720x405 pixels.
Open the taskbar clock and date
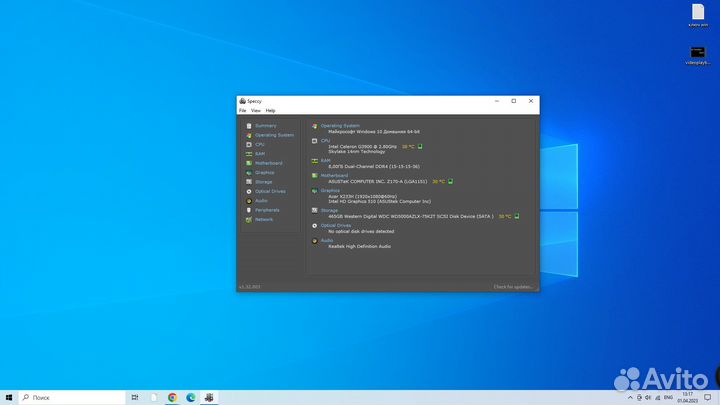(x=687, y=398)
